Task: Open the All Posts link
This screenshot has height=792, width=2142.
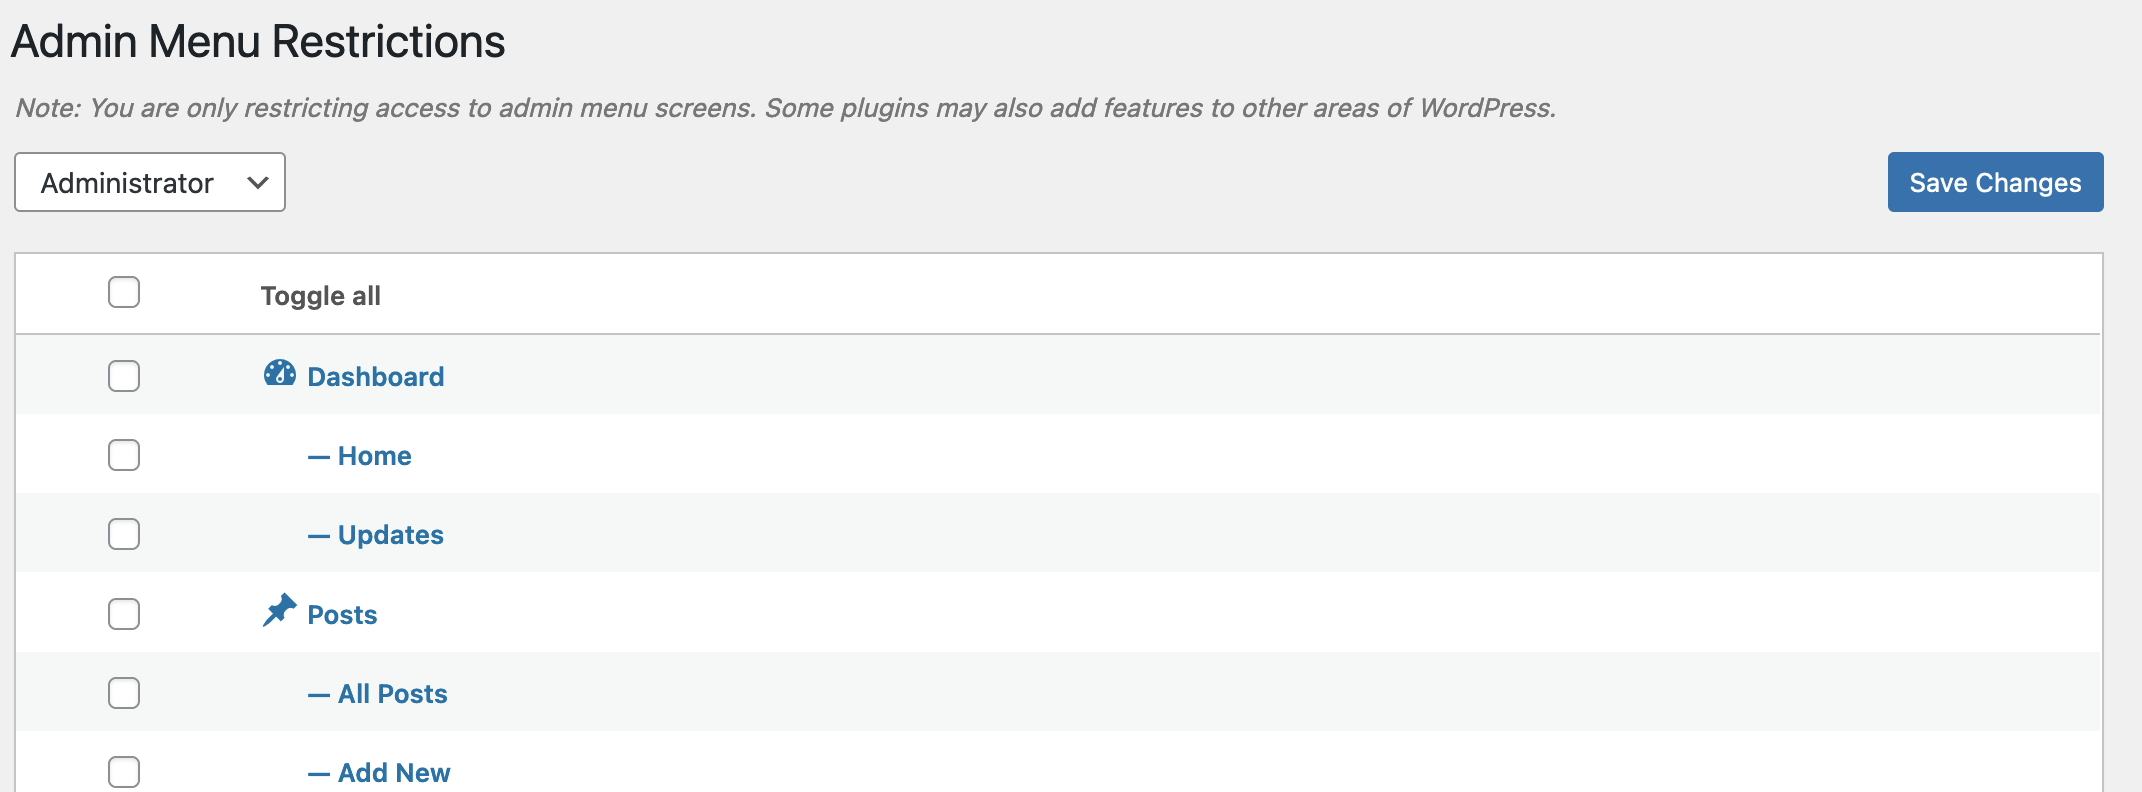Action: tap(393, 692)
